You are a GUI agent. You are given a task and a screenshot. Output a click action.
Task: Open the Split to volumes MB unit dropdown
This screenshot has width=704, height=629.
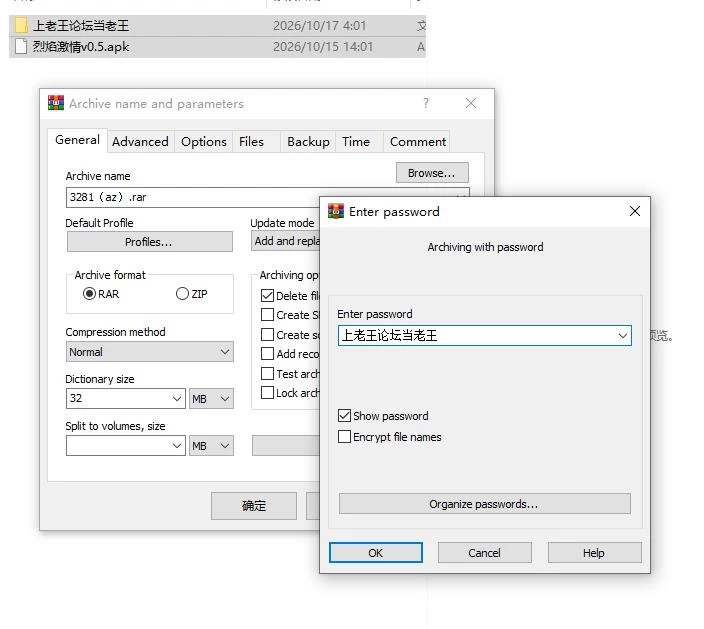(211, 446)
